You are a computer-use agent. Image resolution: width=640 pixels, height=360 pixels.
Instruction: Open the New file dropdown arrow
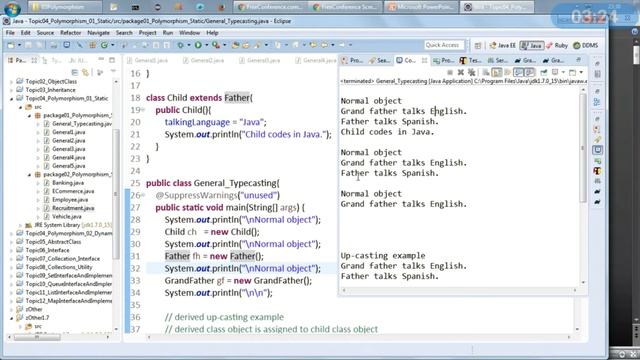point(19,45)
